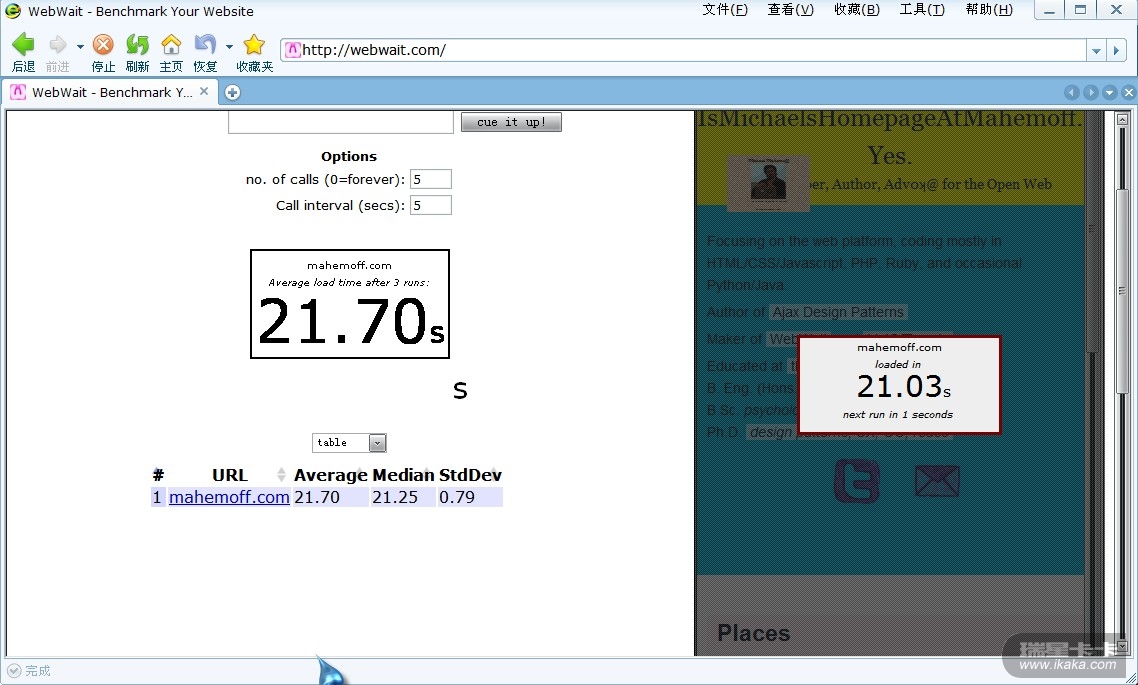The height and width of the screenshot is (685, 1138).
Task: Click the tab bar scroll-left arrow
Action: point(1071,92)
